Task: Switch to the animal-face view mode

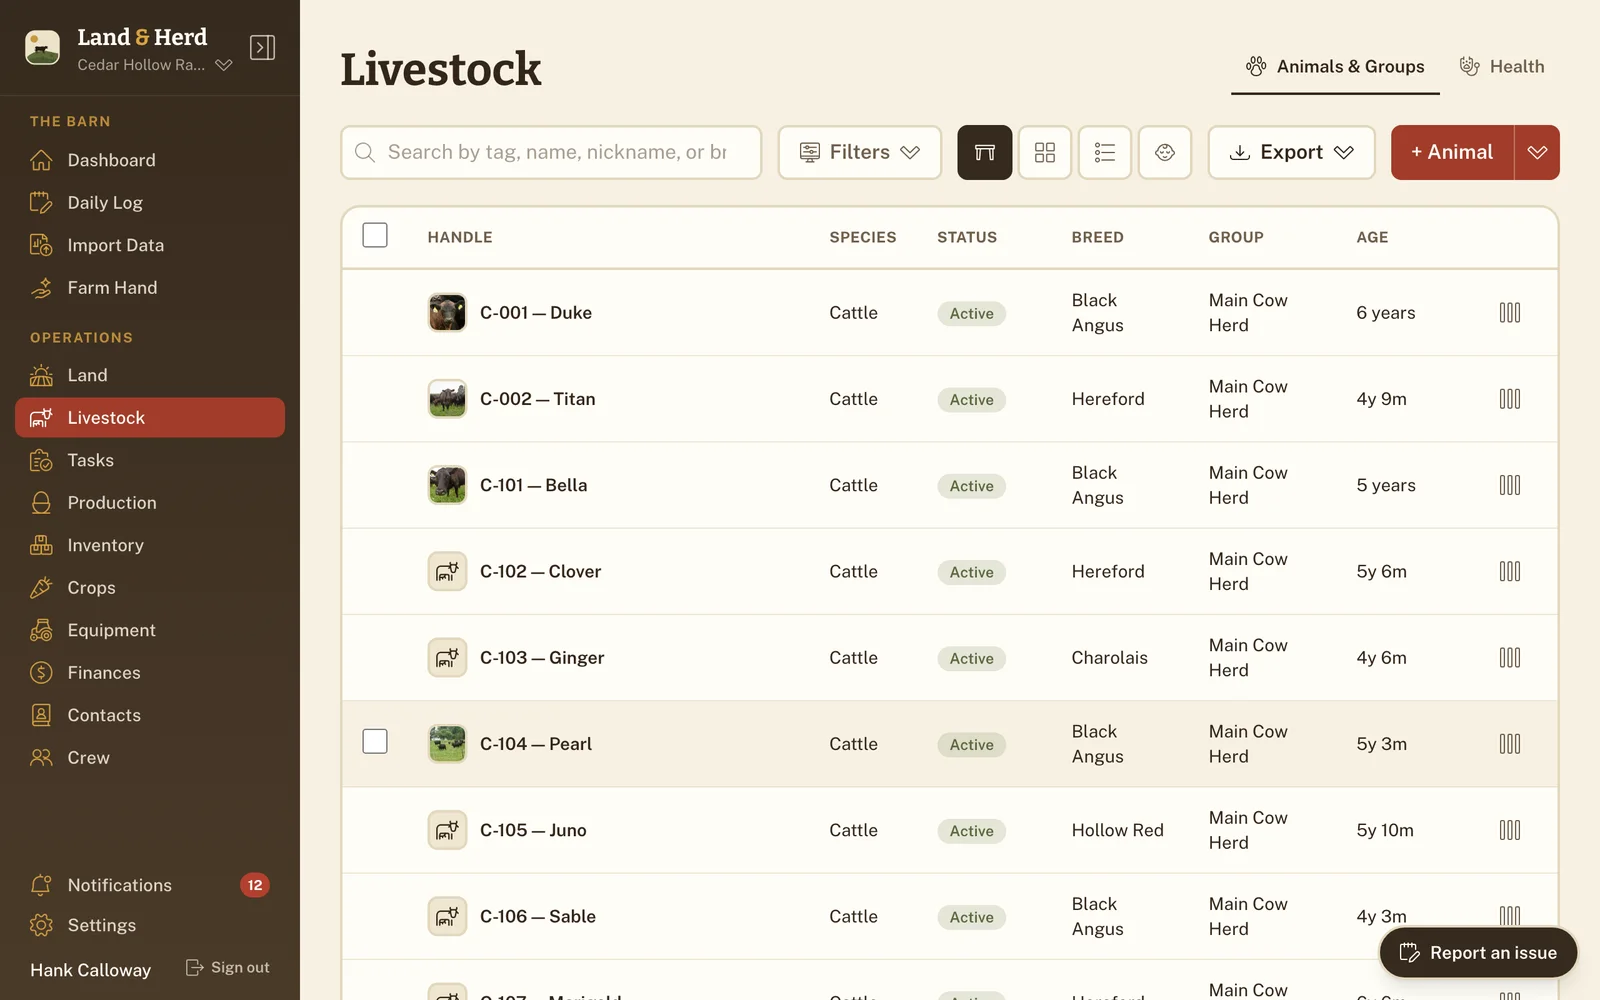Action: (1165, 152)
